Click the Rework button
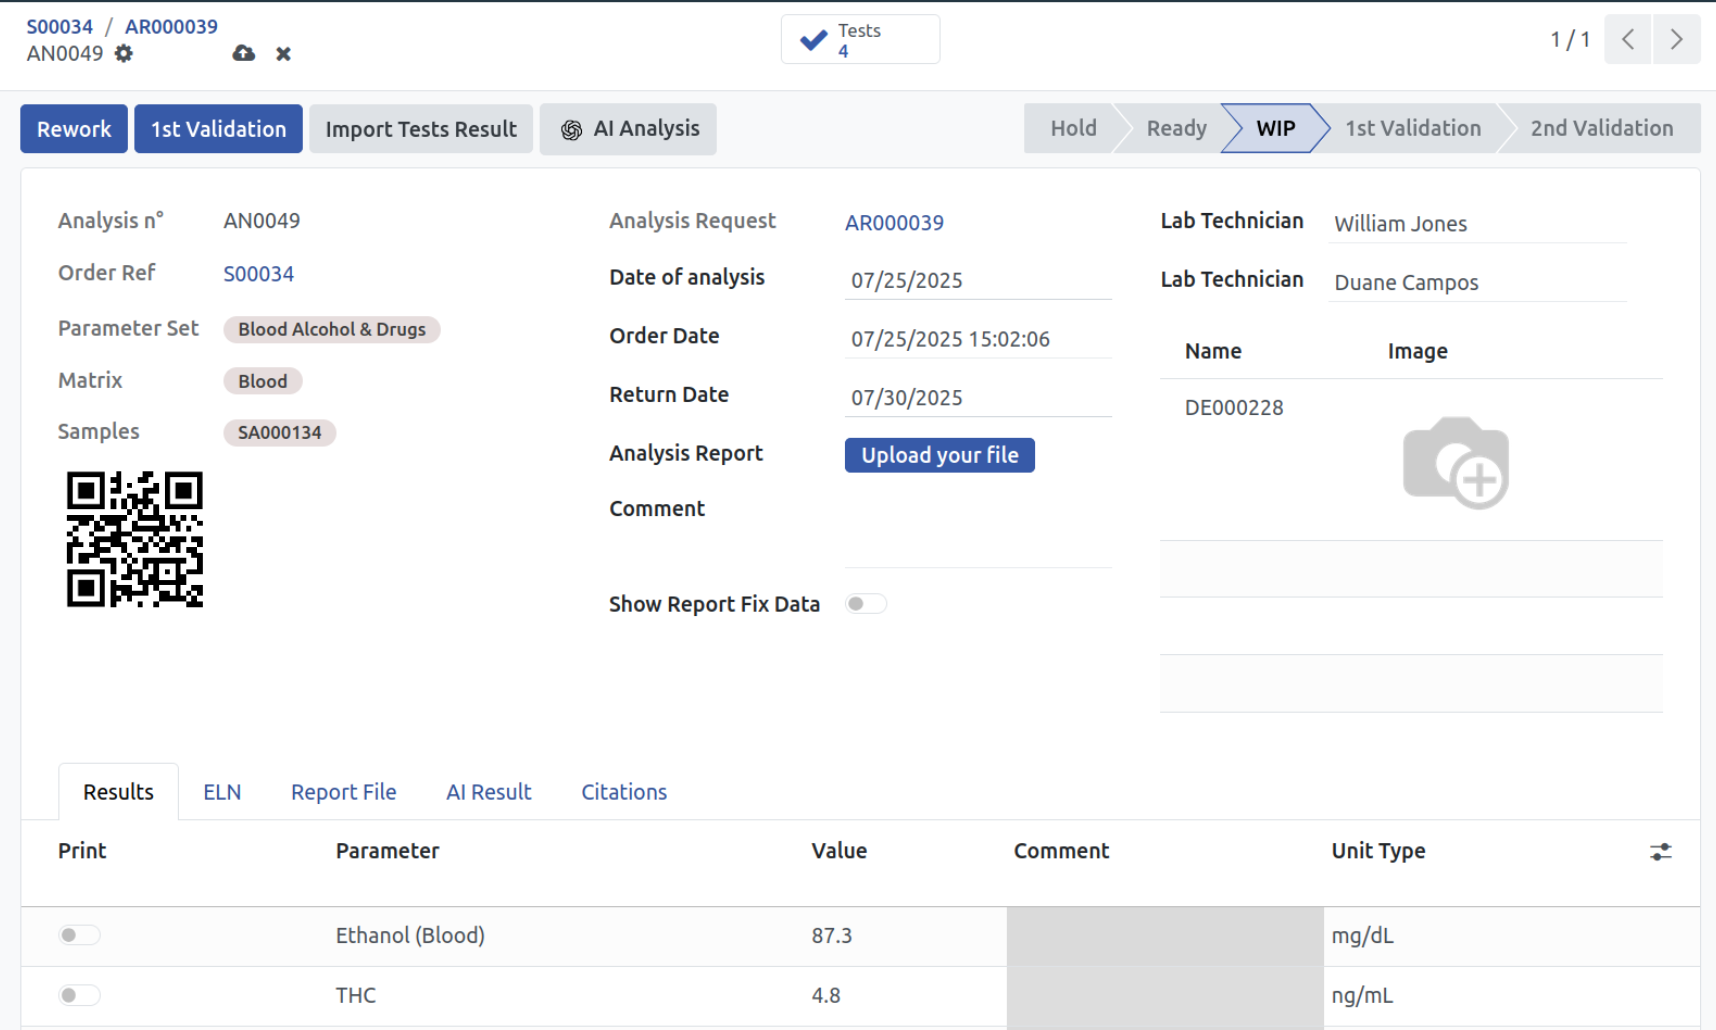Screen dimensions: 1716x1030 74,129
